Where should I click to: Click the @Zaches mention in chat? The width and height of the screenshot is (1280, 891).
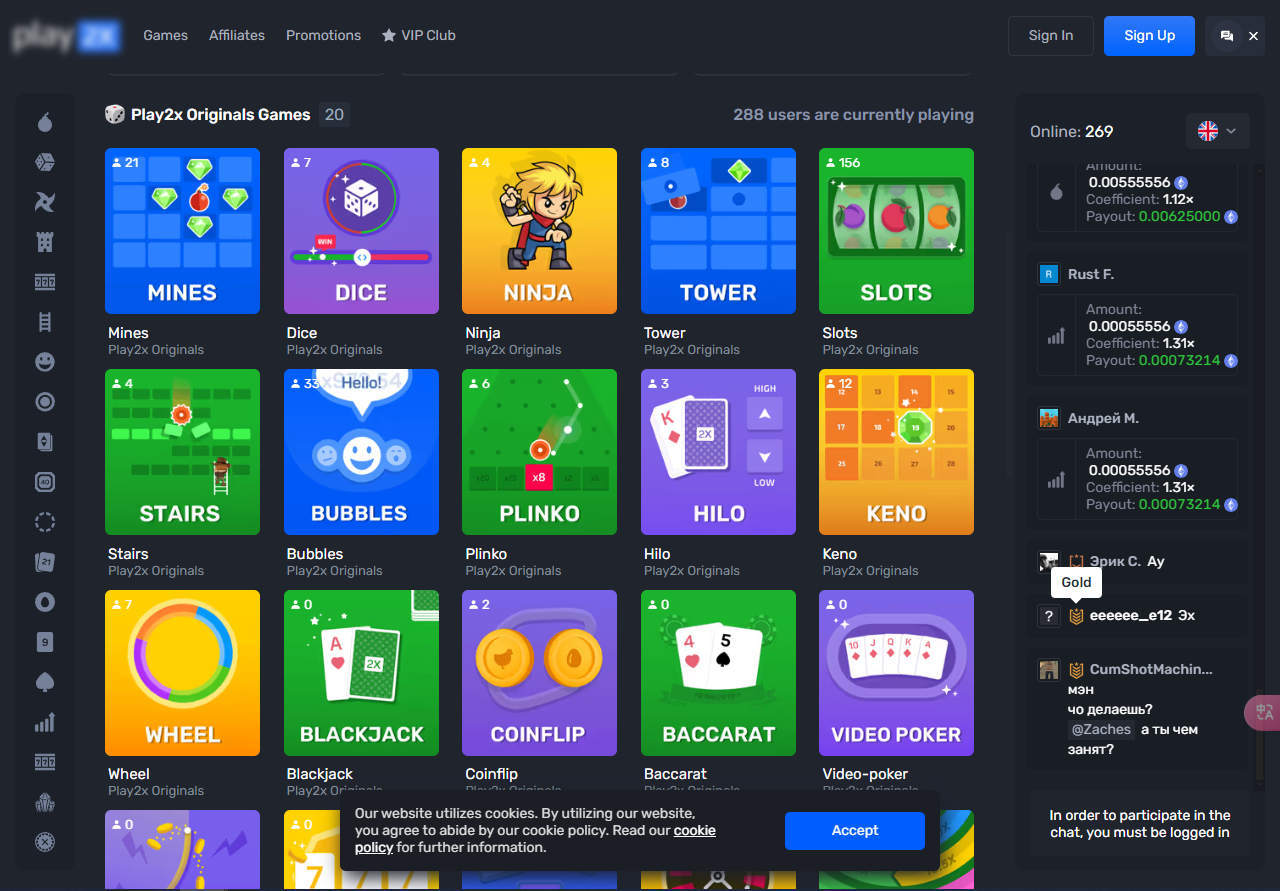1101,729
